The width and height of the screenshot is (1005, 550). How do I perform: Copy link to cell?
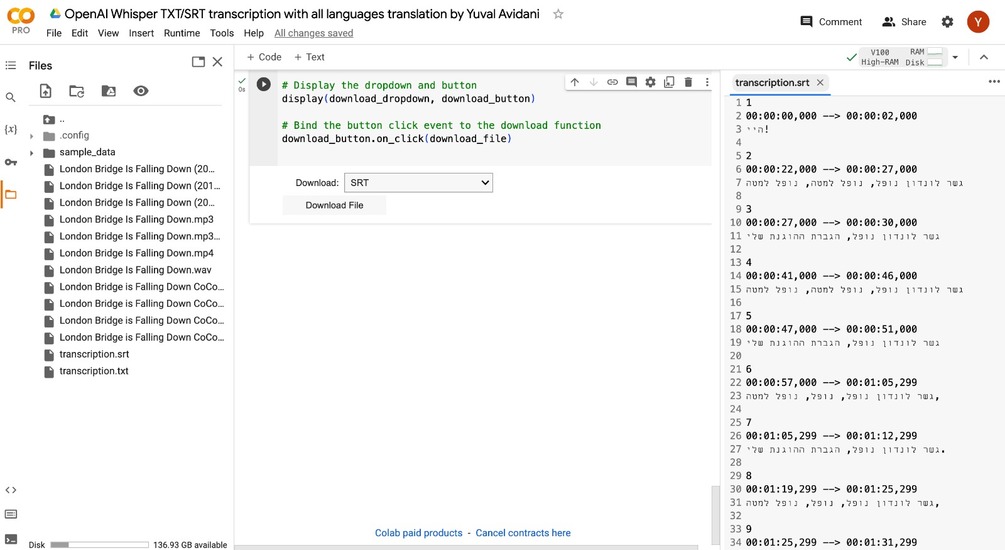pyautogui.click(x=613, y=82)
